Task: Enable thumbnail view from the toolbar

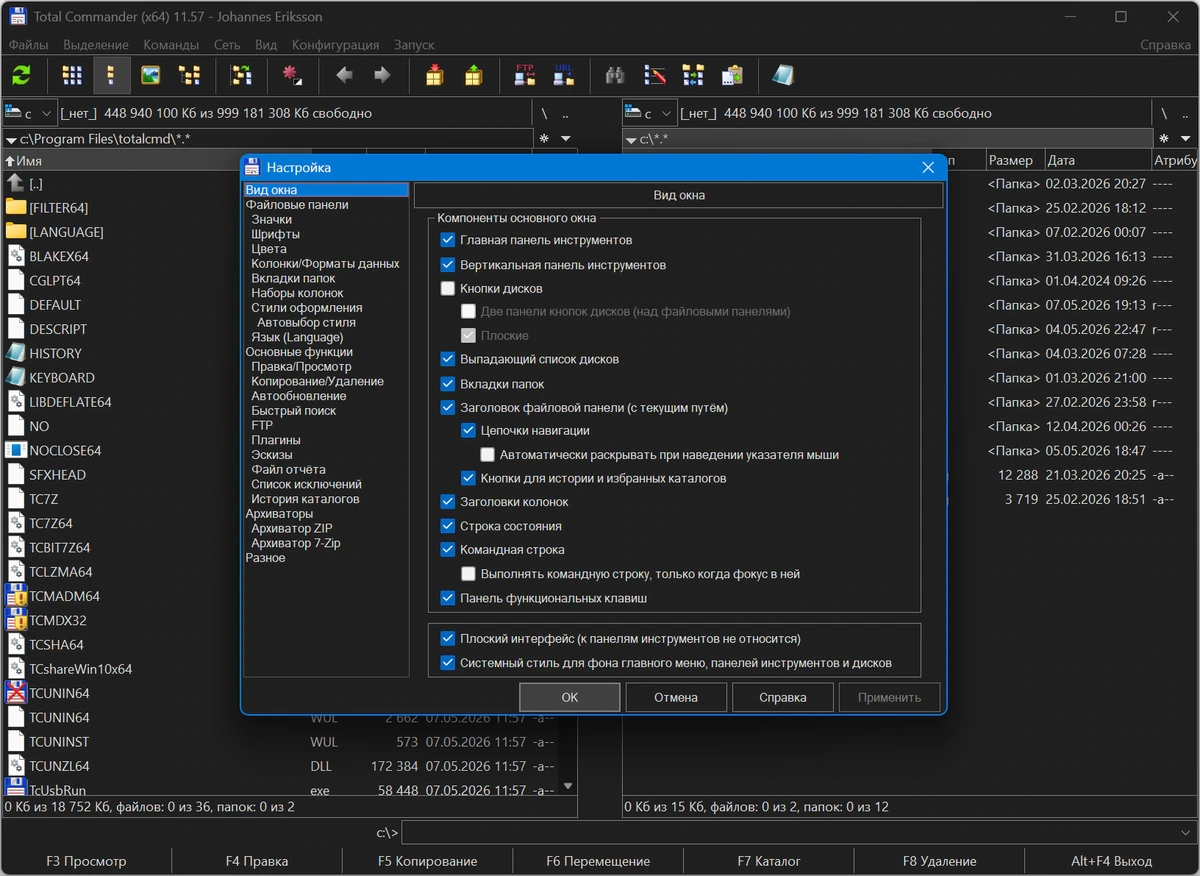Action: tap(150, 75)
